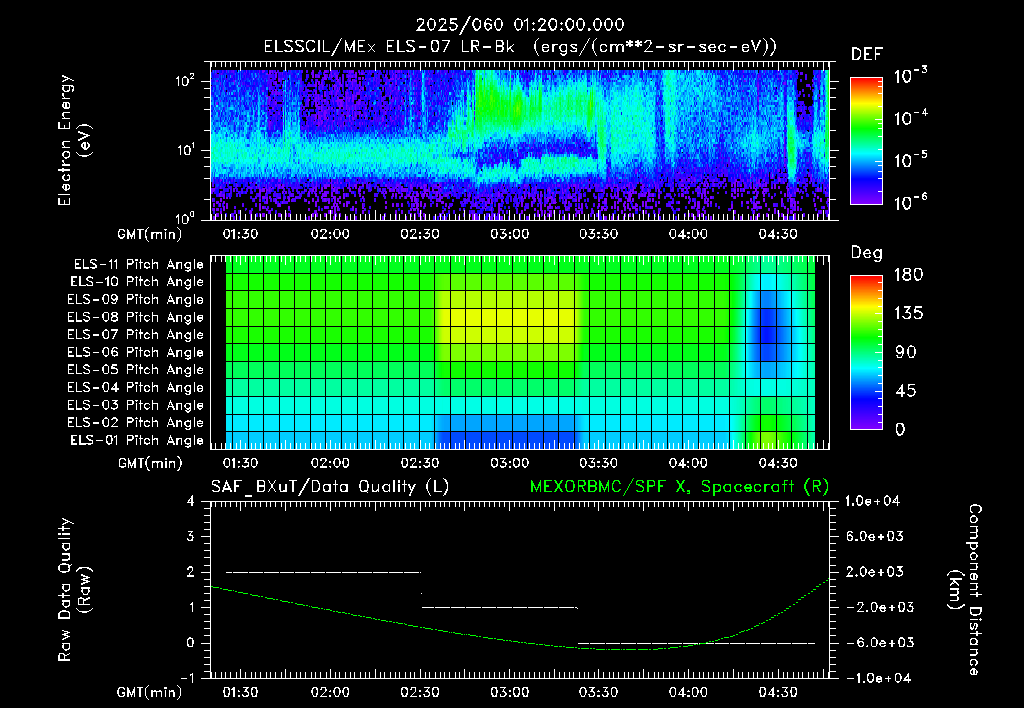Viewport: 1024px width, 708px height.
Task: Click the 02:30 tick label under pitch angle panel
Action: (420, 463)
